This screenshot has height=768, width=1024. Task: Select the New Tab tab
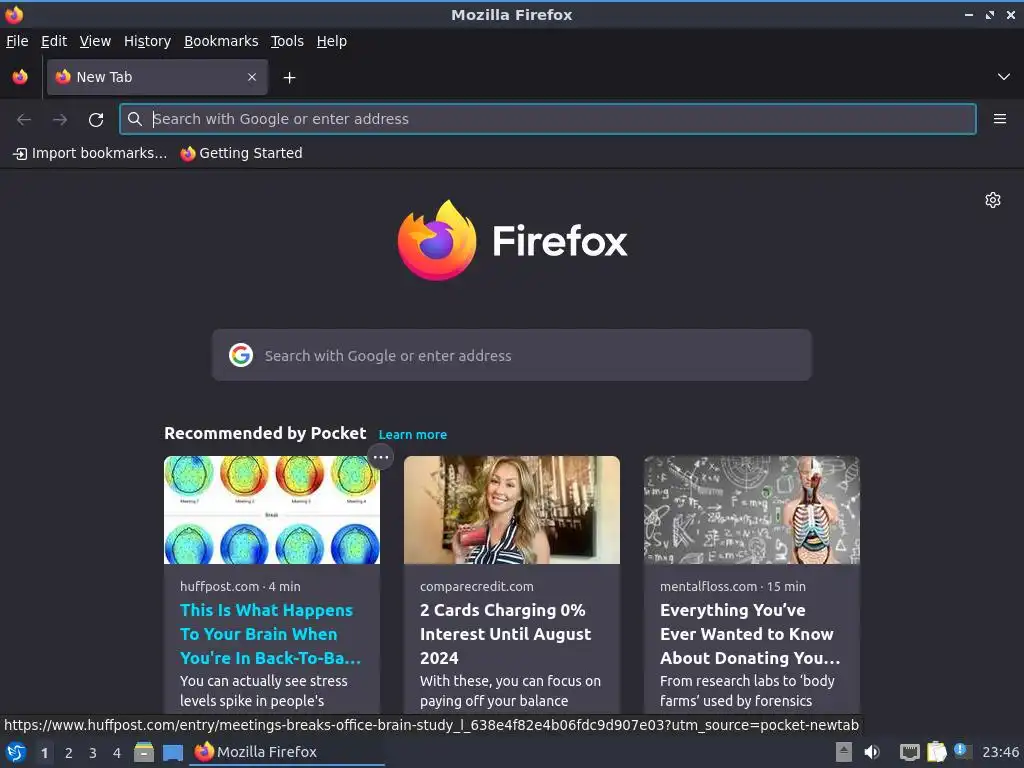(x=157, y=77)
